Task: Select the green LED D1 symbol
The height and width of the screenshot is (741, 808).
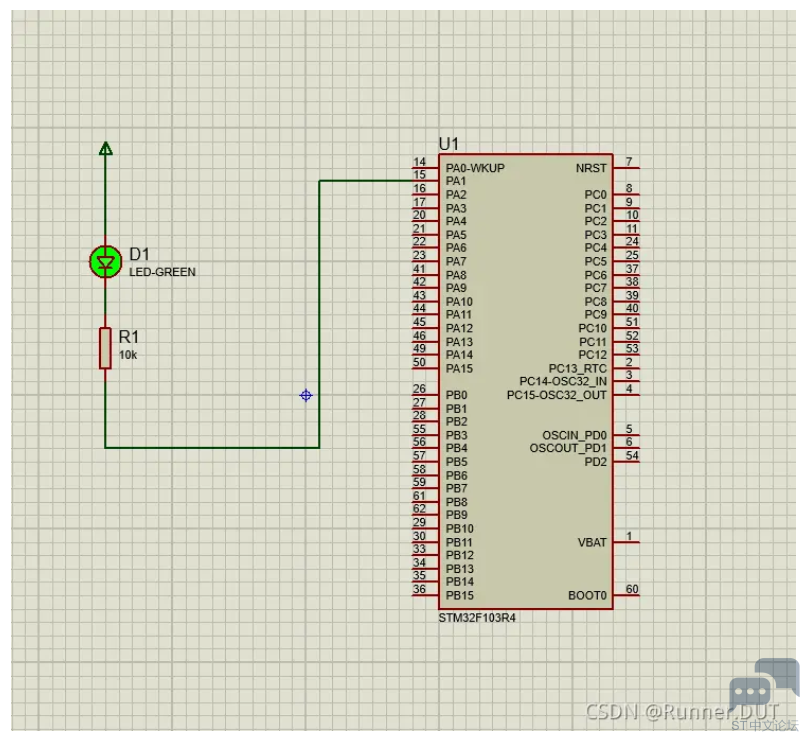Action: coord(106,262)
